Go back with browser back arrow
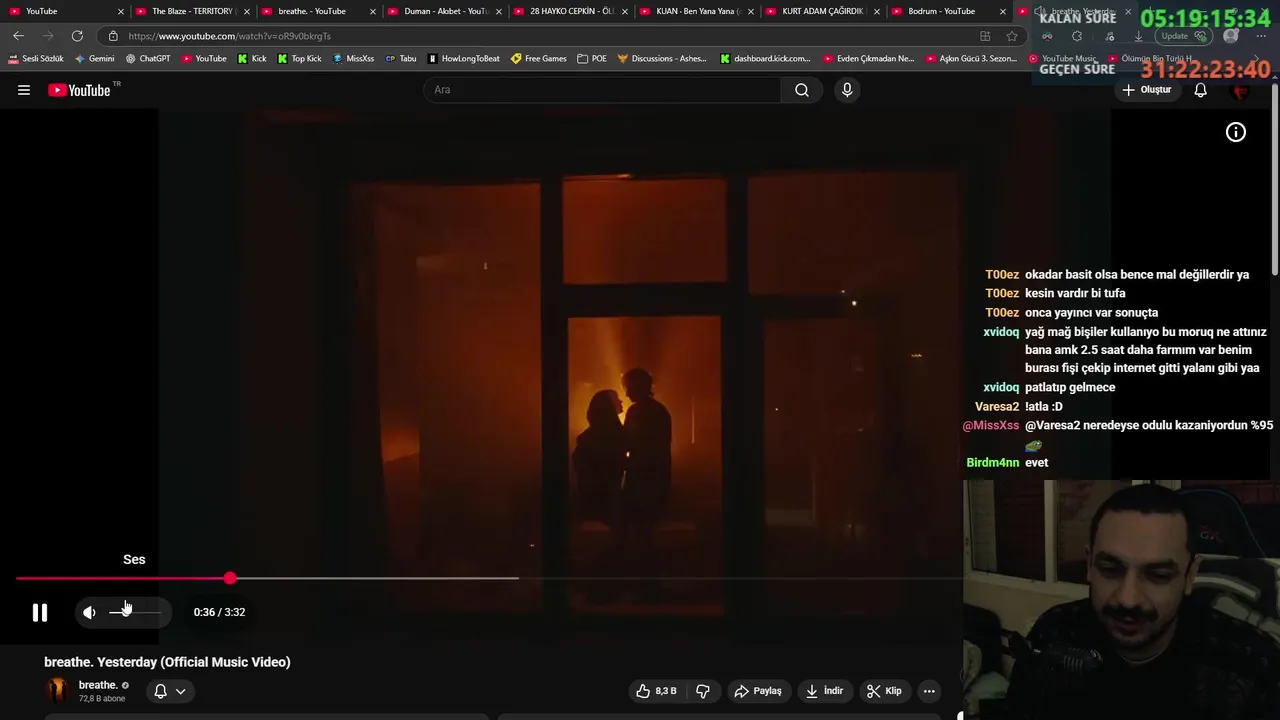1280x720 pixels. [x=18, y=36]
